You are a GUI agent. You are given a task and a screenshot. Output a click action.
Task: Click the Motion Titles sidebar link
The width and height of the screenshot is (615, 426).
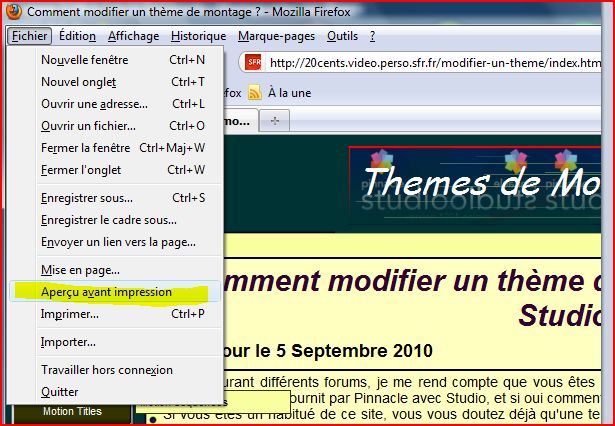(72, 411)
